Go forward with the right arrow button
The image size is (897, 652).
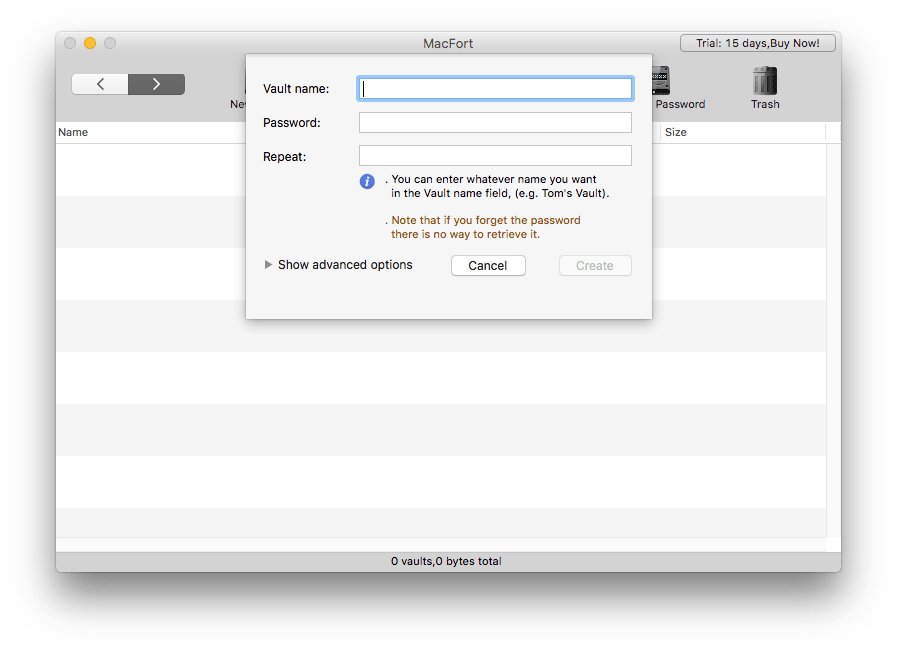156,84
